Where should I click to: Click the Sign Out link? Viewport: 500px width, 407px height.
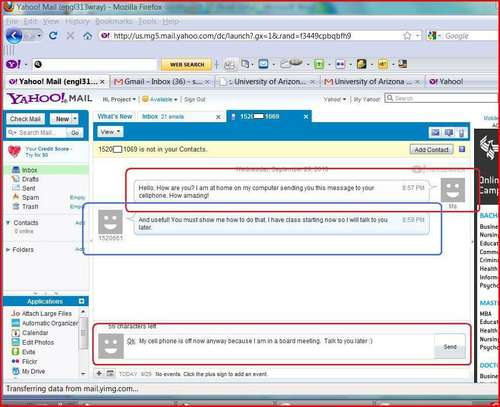coord(195,99)
